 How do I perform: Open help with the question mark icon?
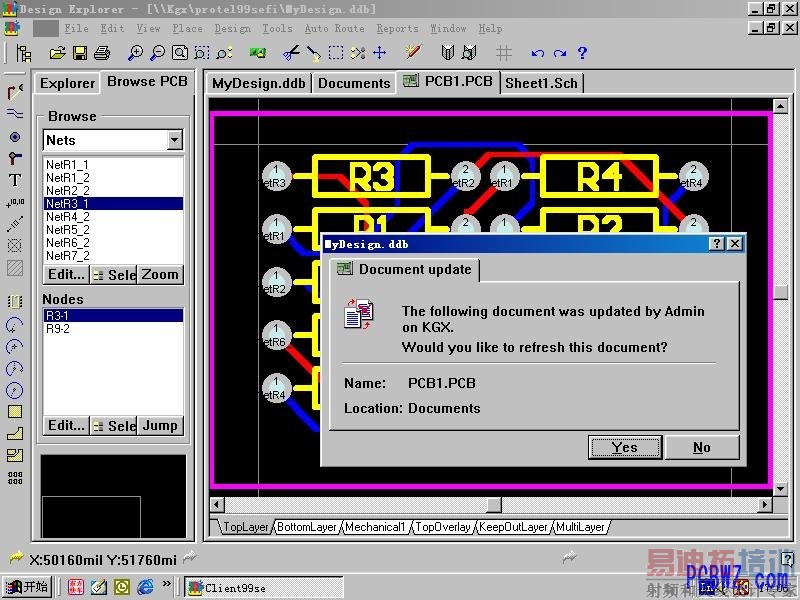(x=582, y=53)
